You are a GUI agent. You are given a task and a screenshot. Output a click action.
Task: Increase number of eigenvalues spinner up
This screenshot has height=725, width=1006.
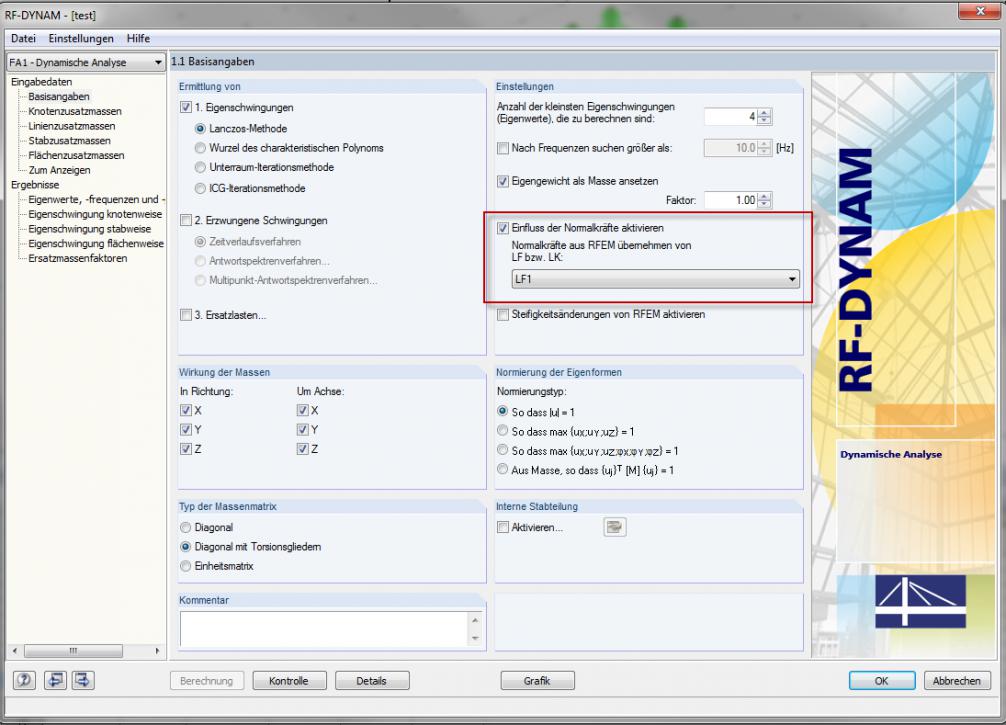pos(764,113)
